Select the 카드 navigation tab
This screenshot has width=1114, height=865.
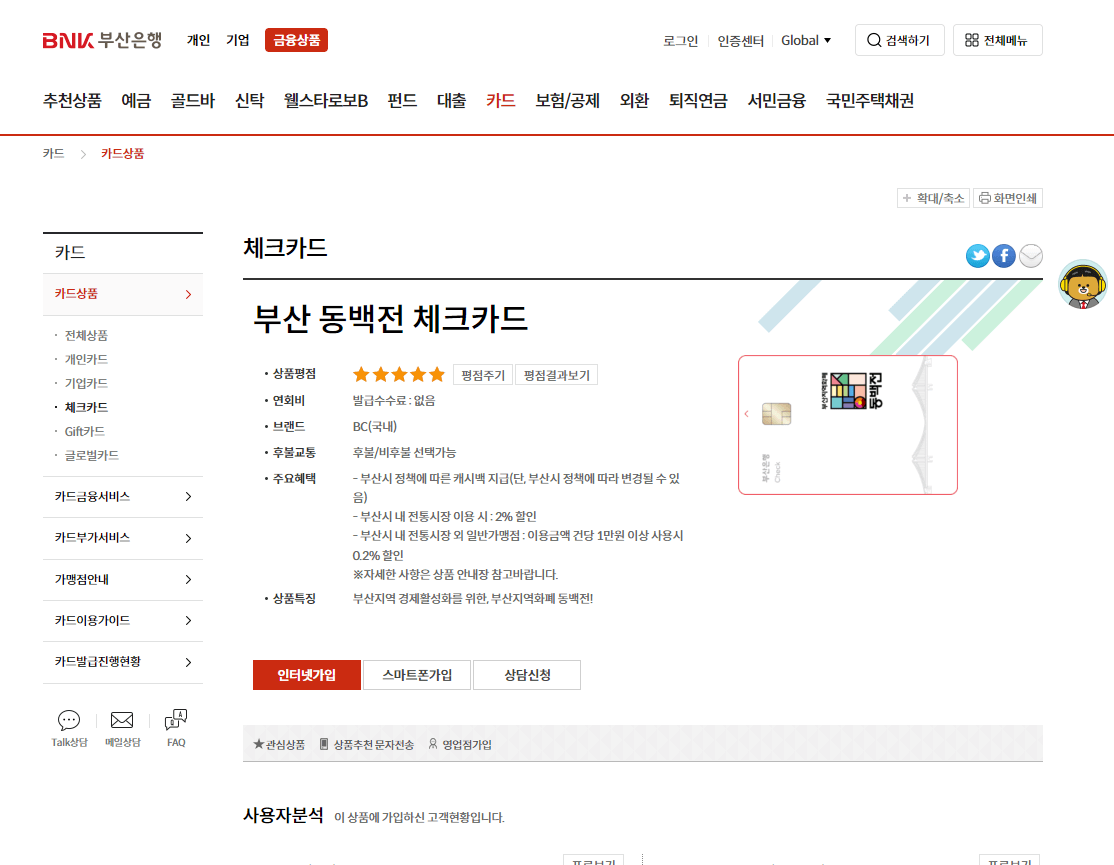[x=499, y=100]
